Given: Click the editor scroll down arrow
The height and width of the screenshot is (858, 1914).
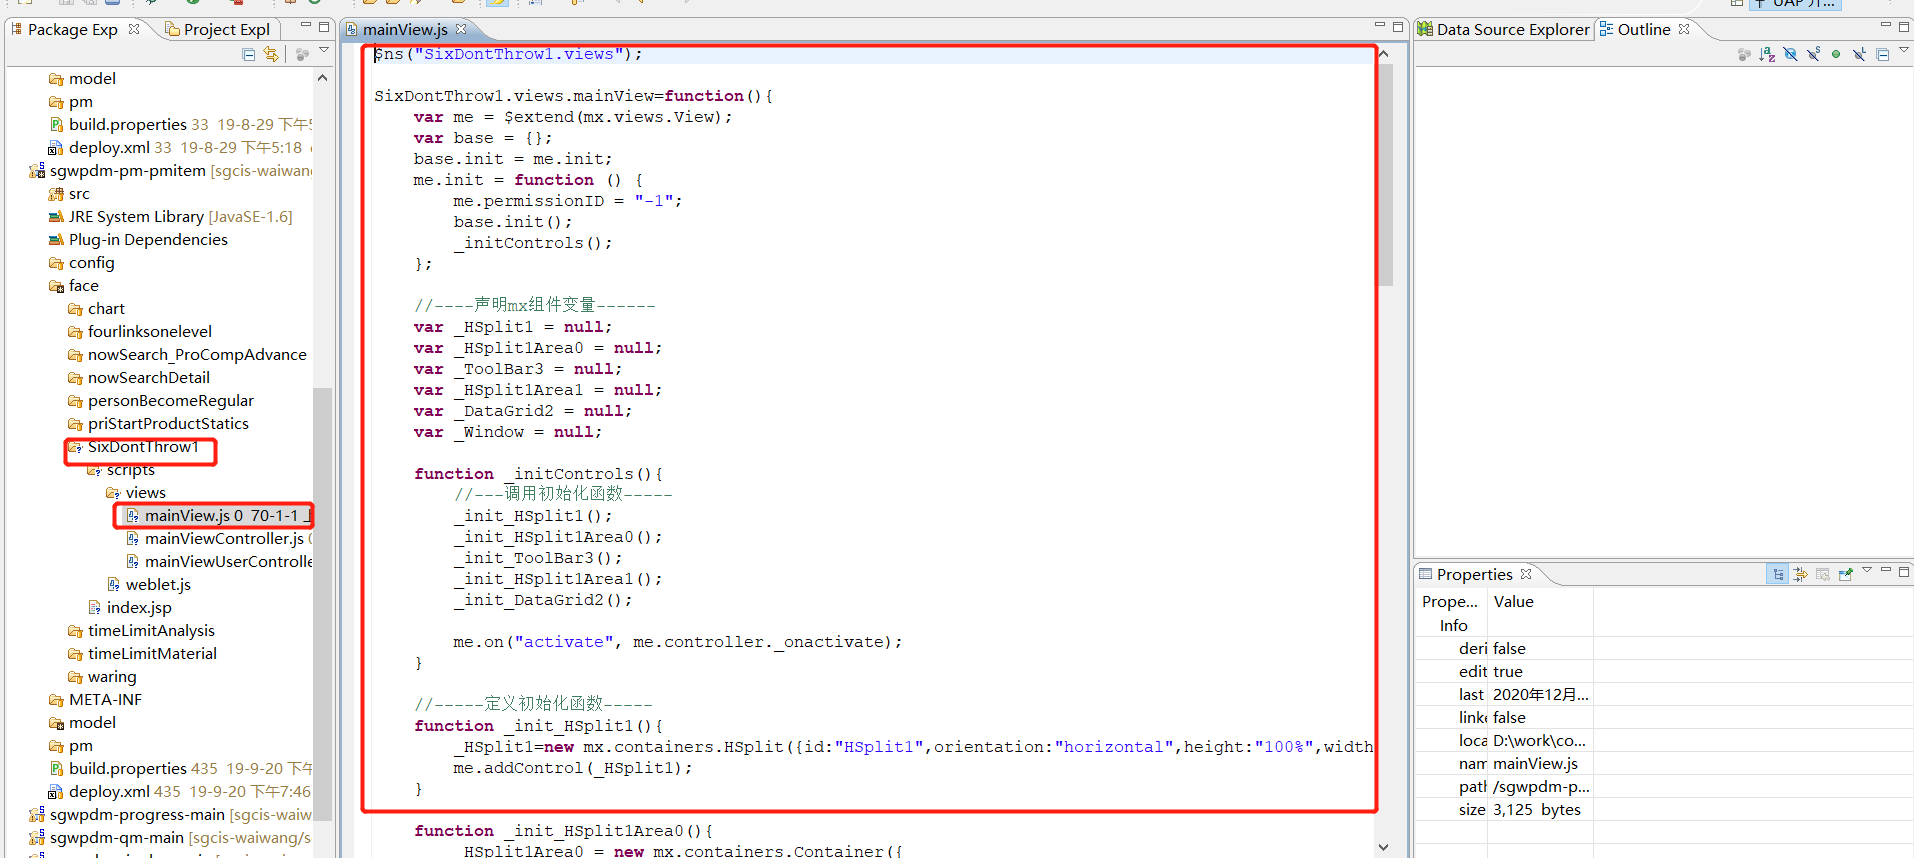Looking at the screenshot, I should click(x=1384, y=847).
